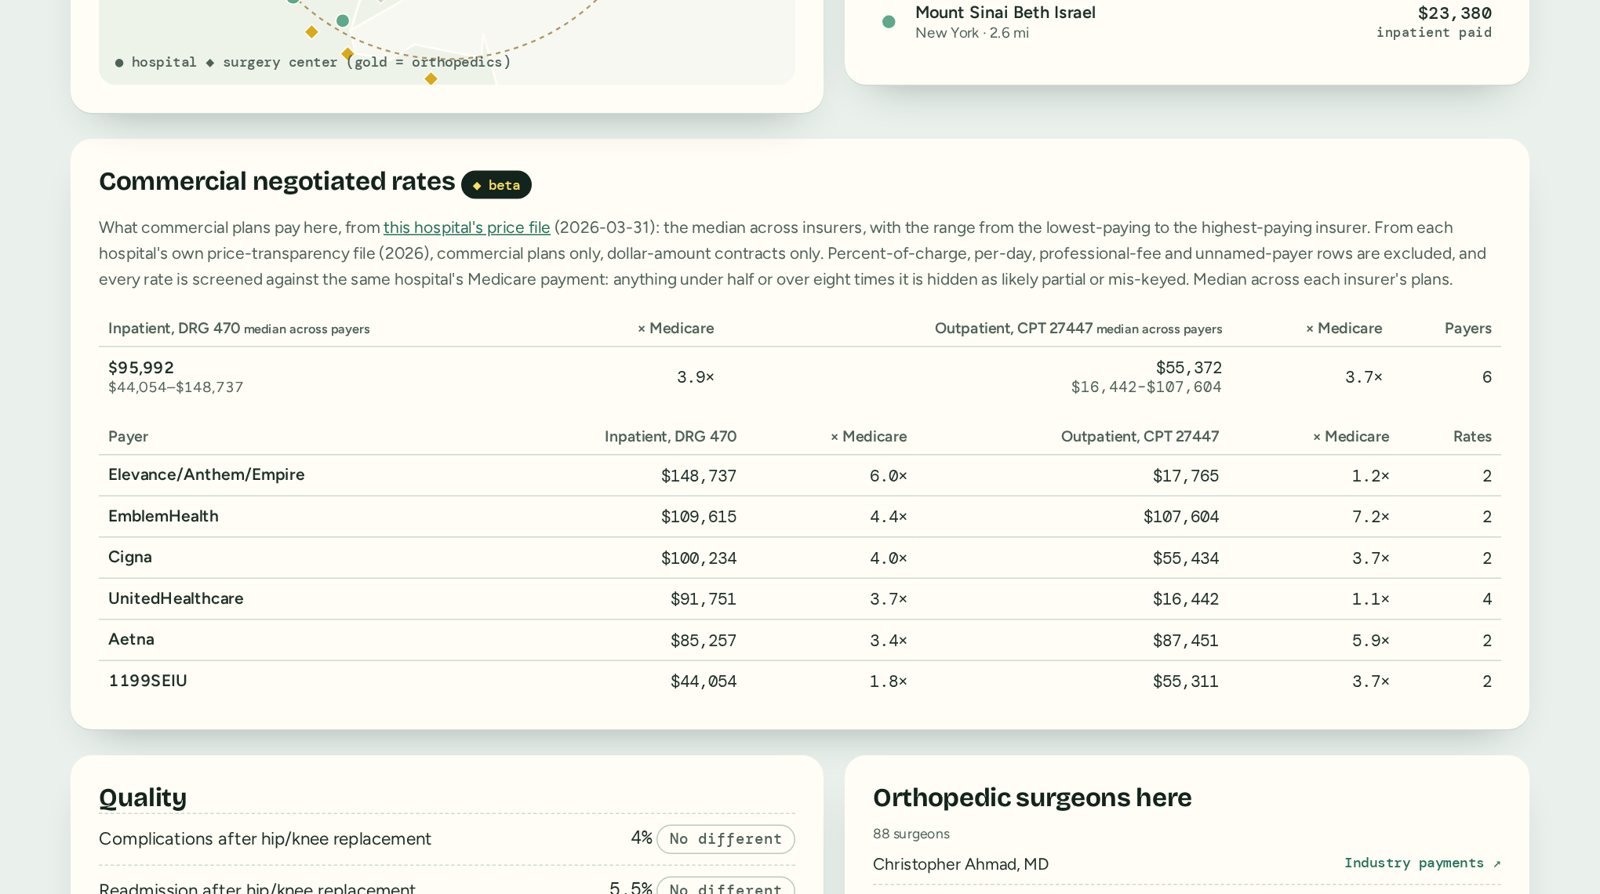Click the Payers column header
1600x894 pixels.
(1468, 328)
